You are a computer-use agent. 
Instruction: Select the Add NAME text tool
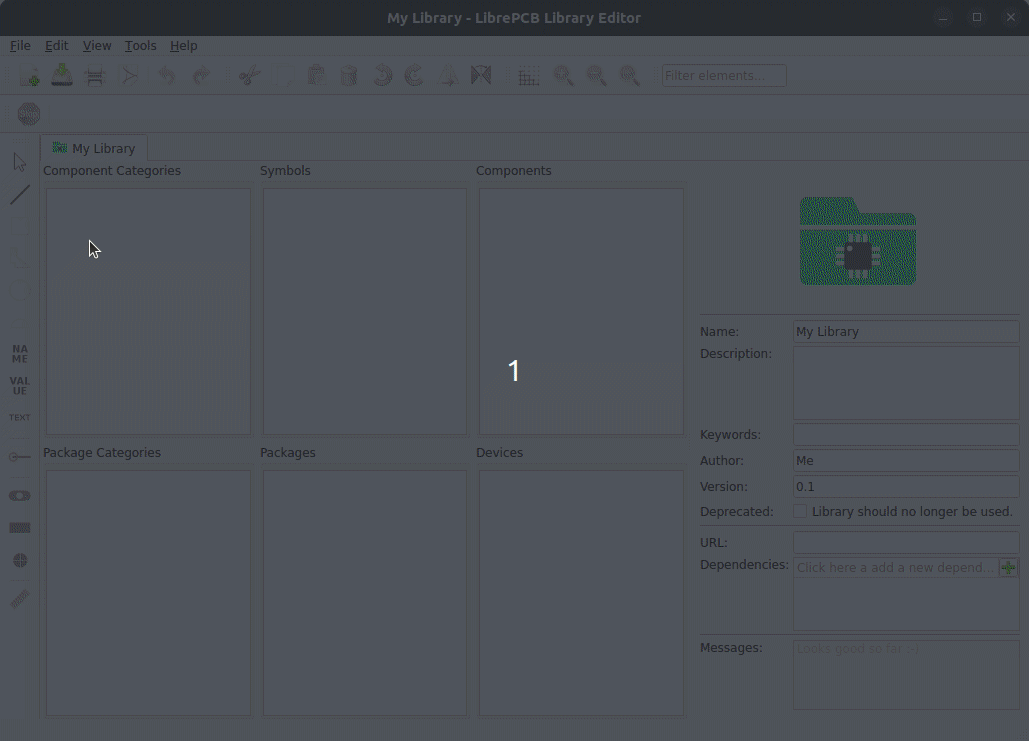(20, 354)
